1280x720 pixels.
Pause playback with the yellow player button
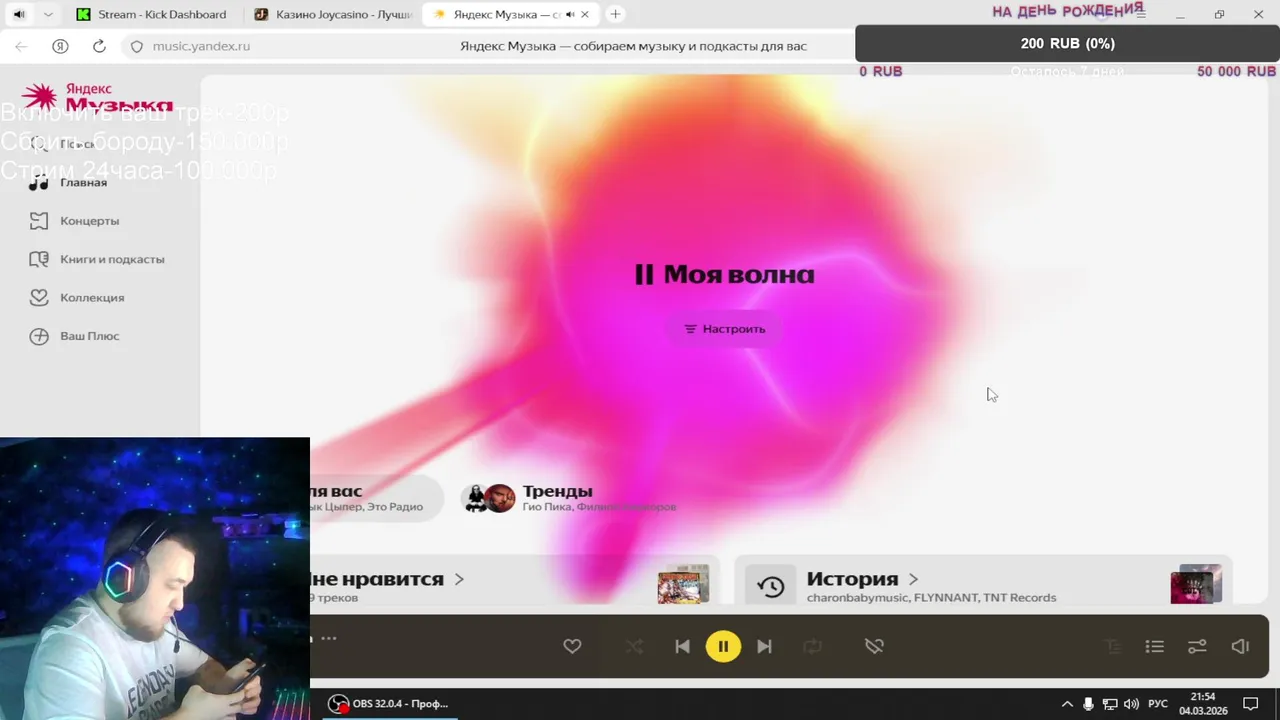pos(723,646)
